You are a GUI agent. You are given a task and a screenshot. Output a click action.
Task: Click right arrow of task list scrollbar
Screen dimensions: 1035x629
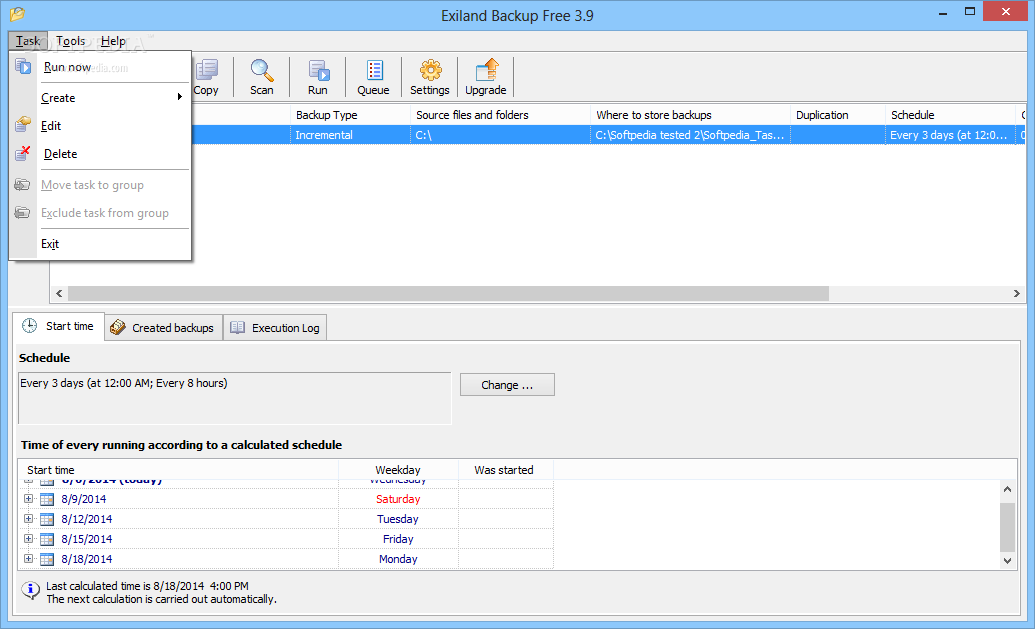coord(1017,293)
